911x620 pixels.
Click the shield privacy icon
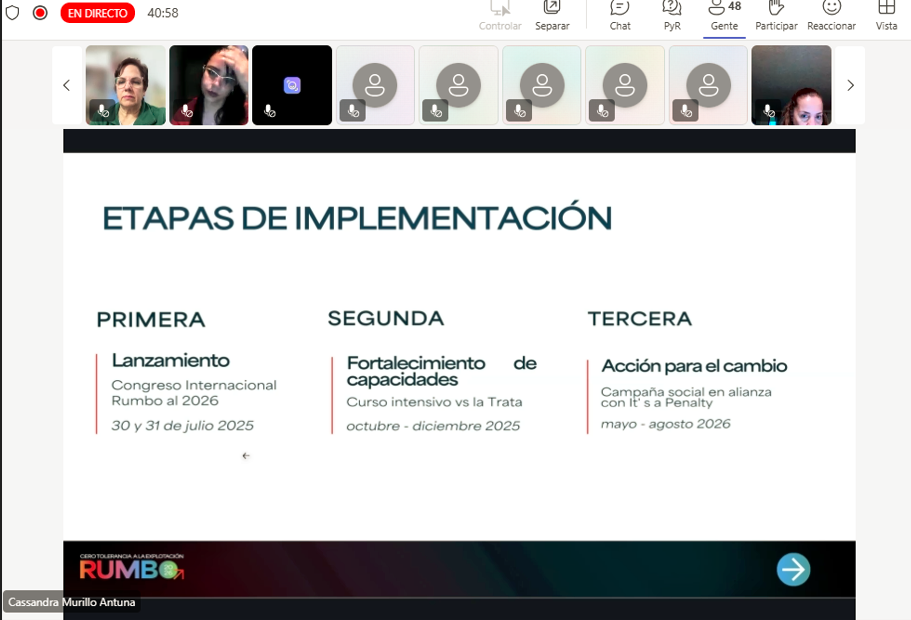coord(13,13)
